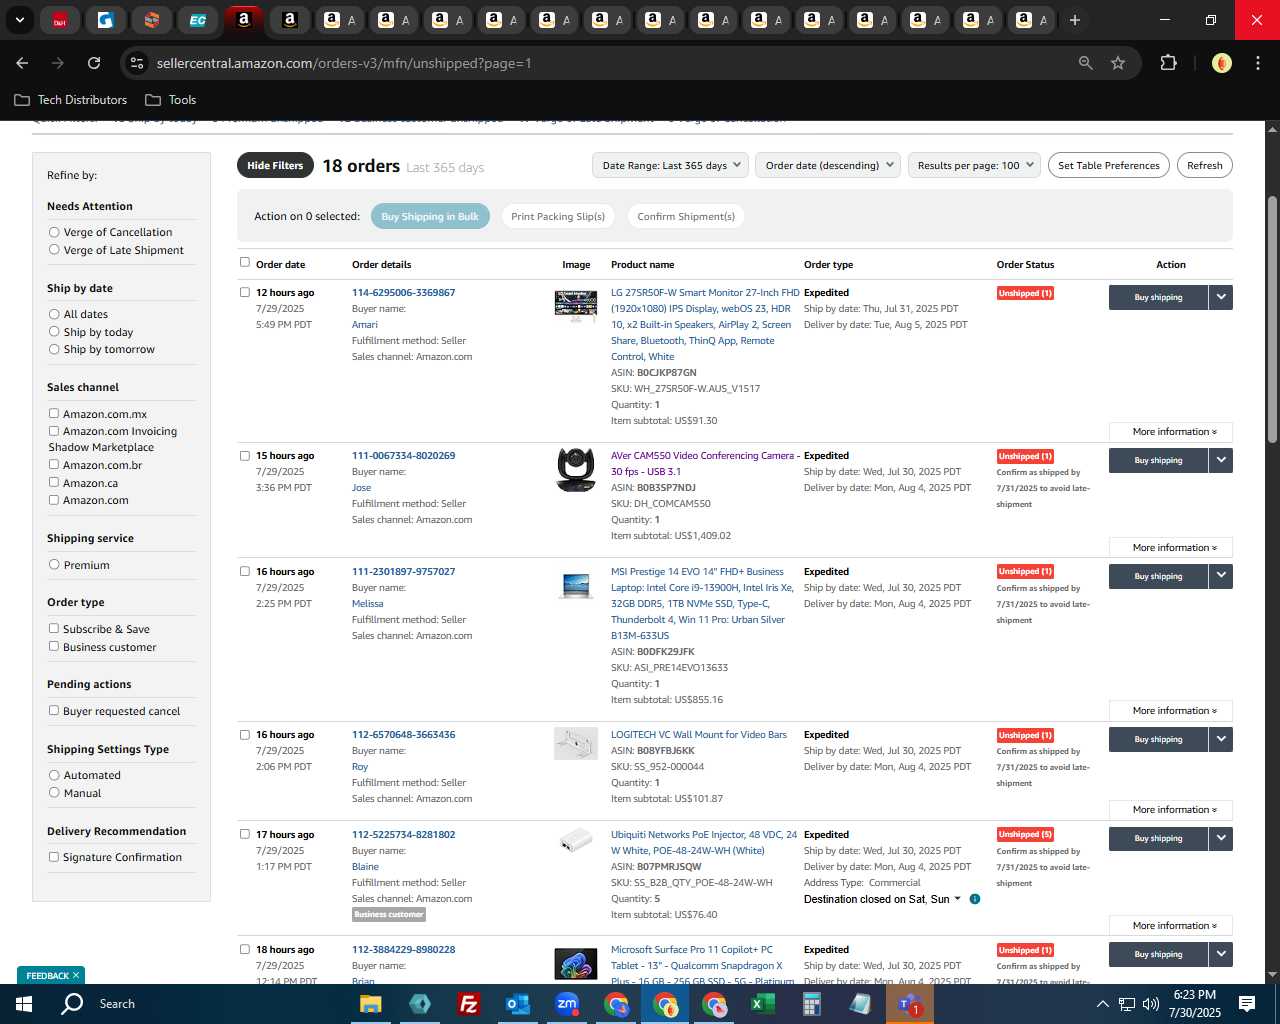
Task: Open the Tech Distributors bookmarks folder
Action: coord(71,100)
